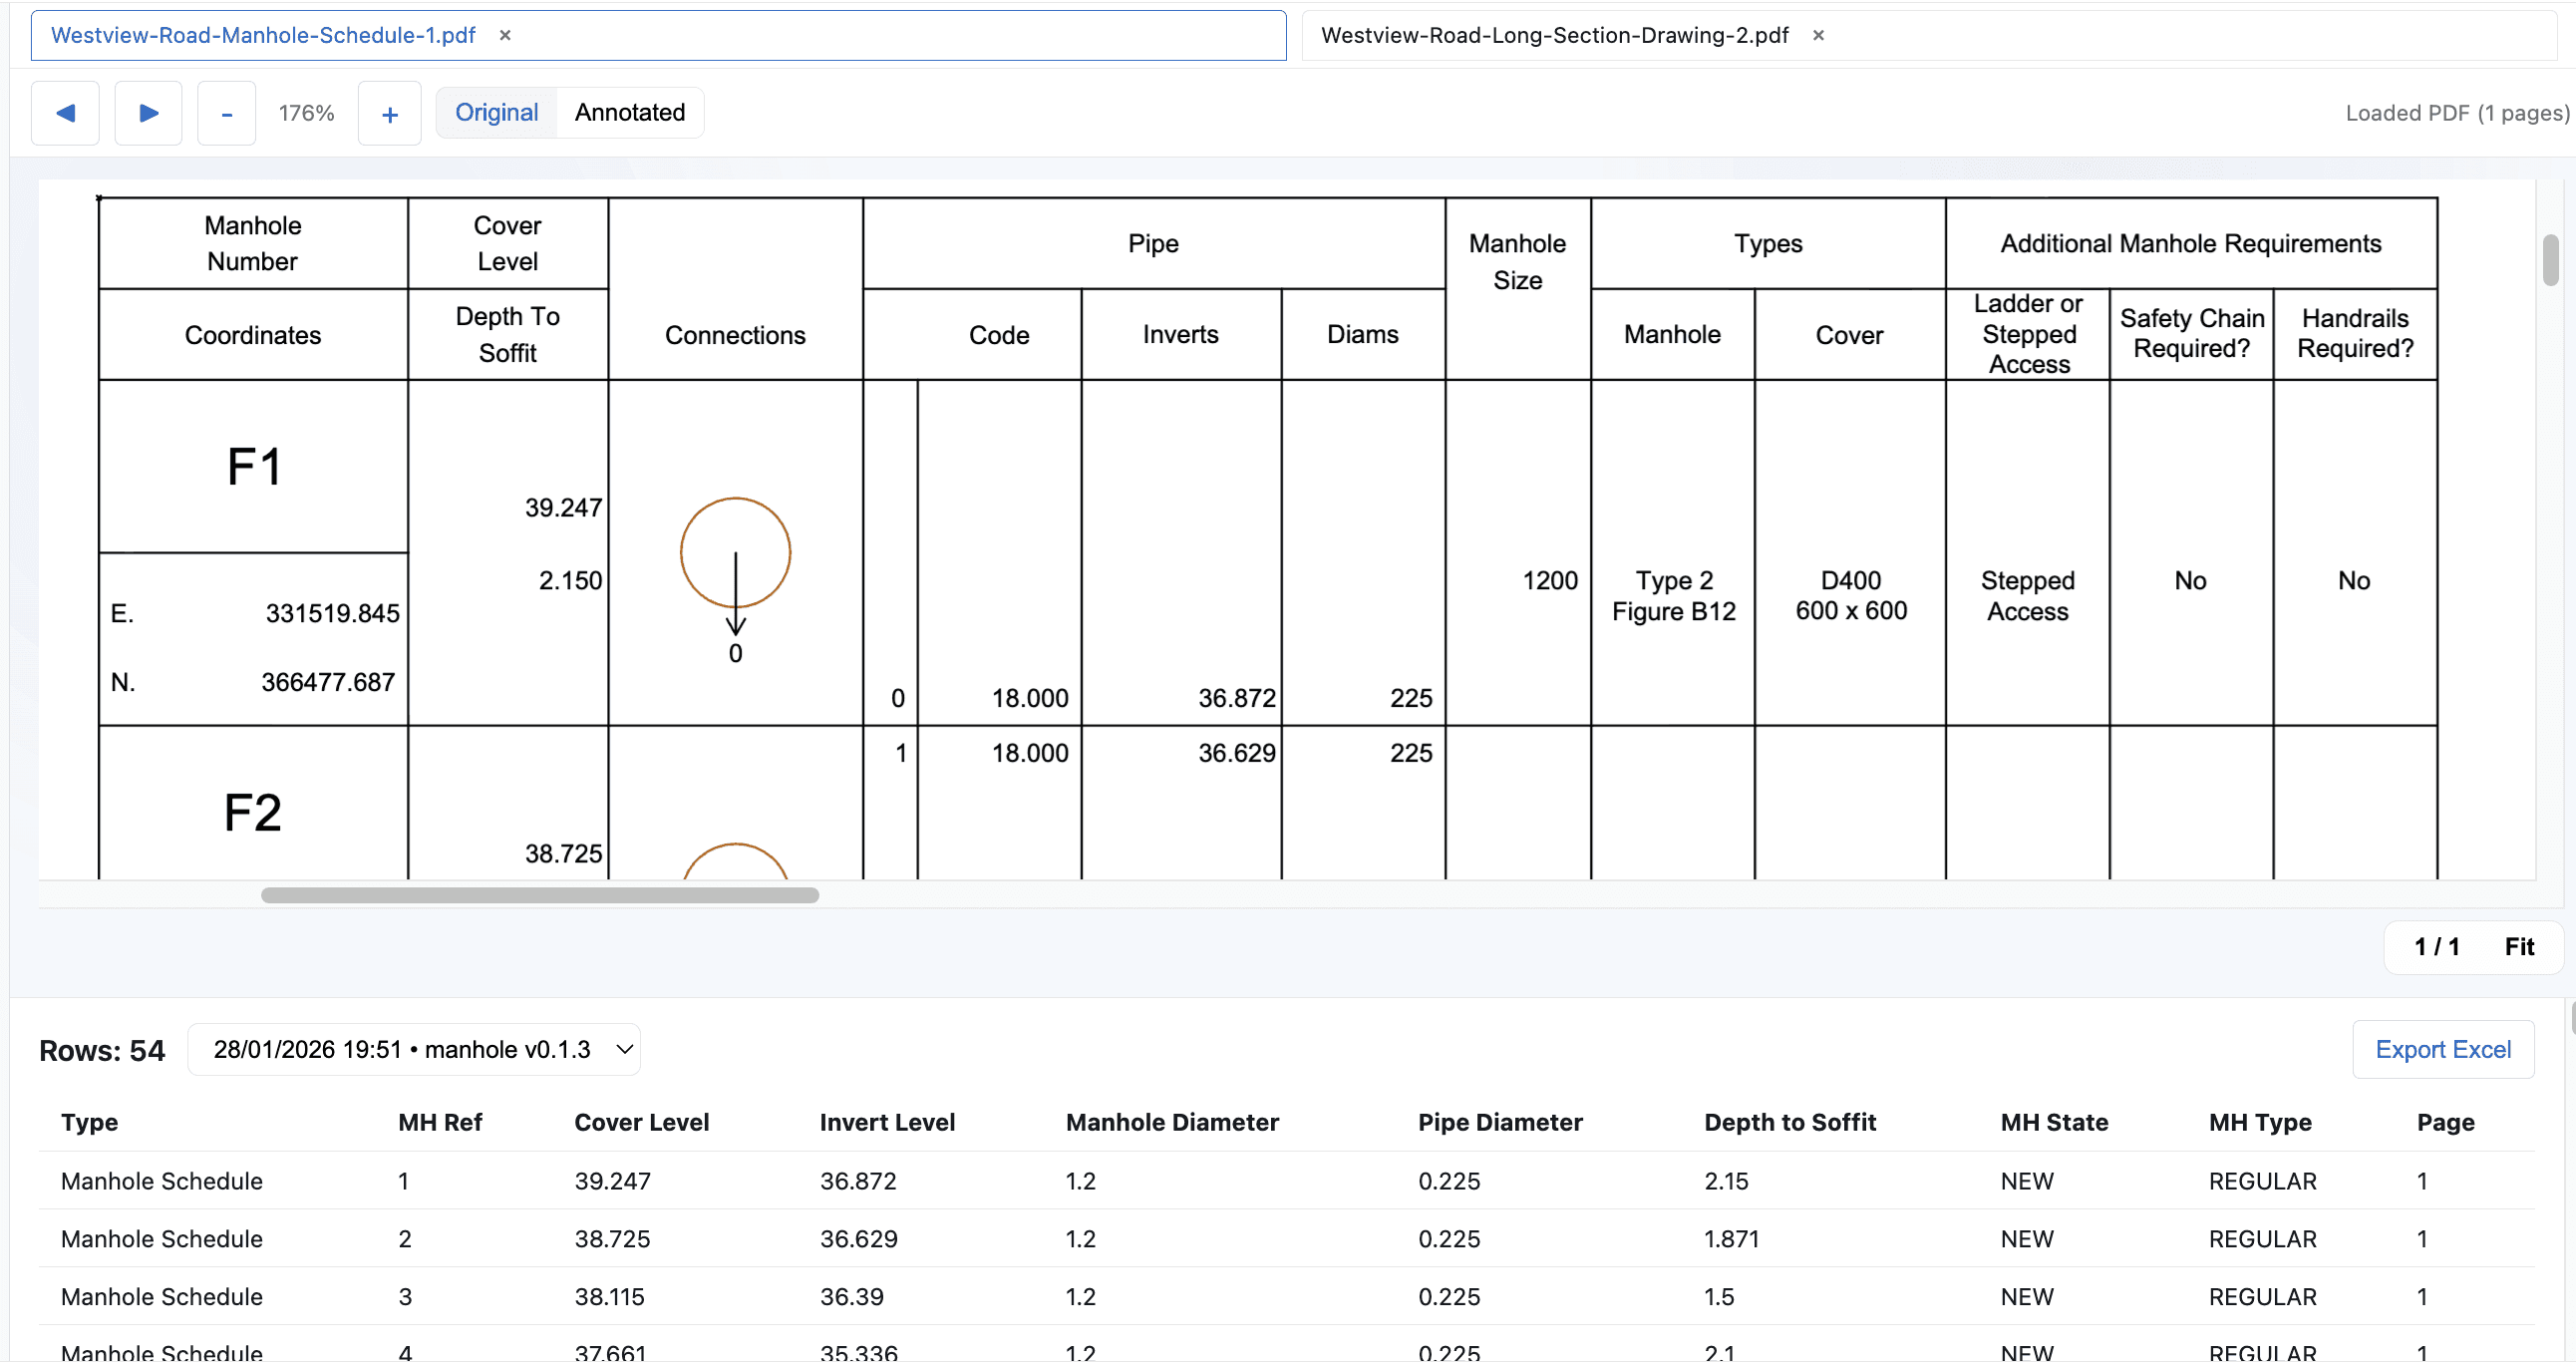The height and width of the screenshot is (1364, 2576).
Task: Select the Westview-Road-Manhole-Schedule-1.pdf tab
Action: click(263, 35)
